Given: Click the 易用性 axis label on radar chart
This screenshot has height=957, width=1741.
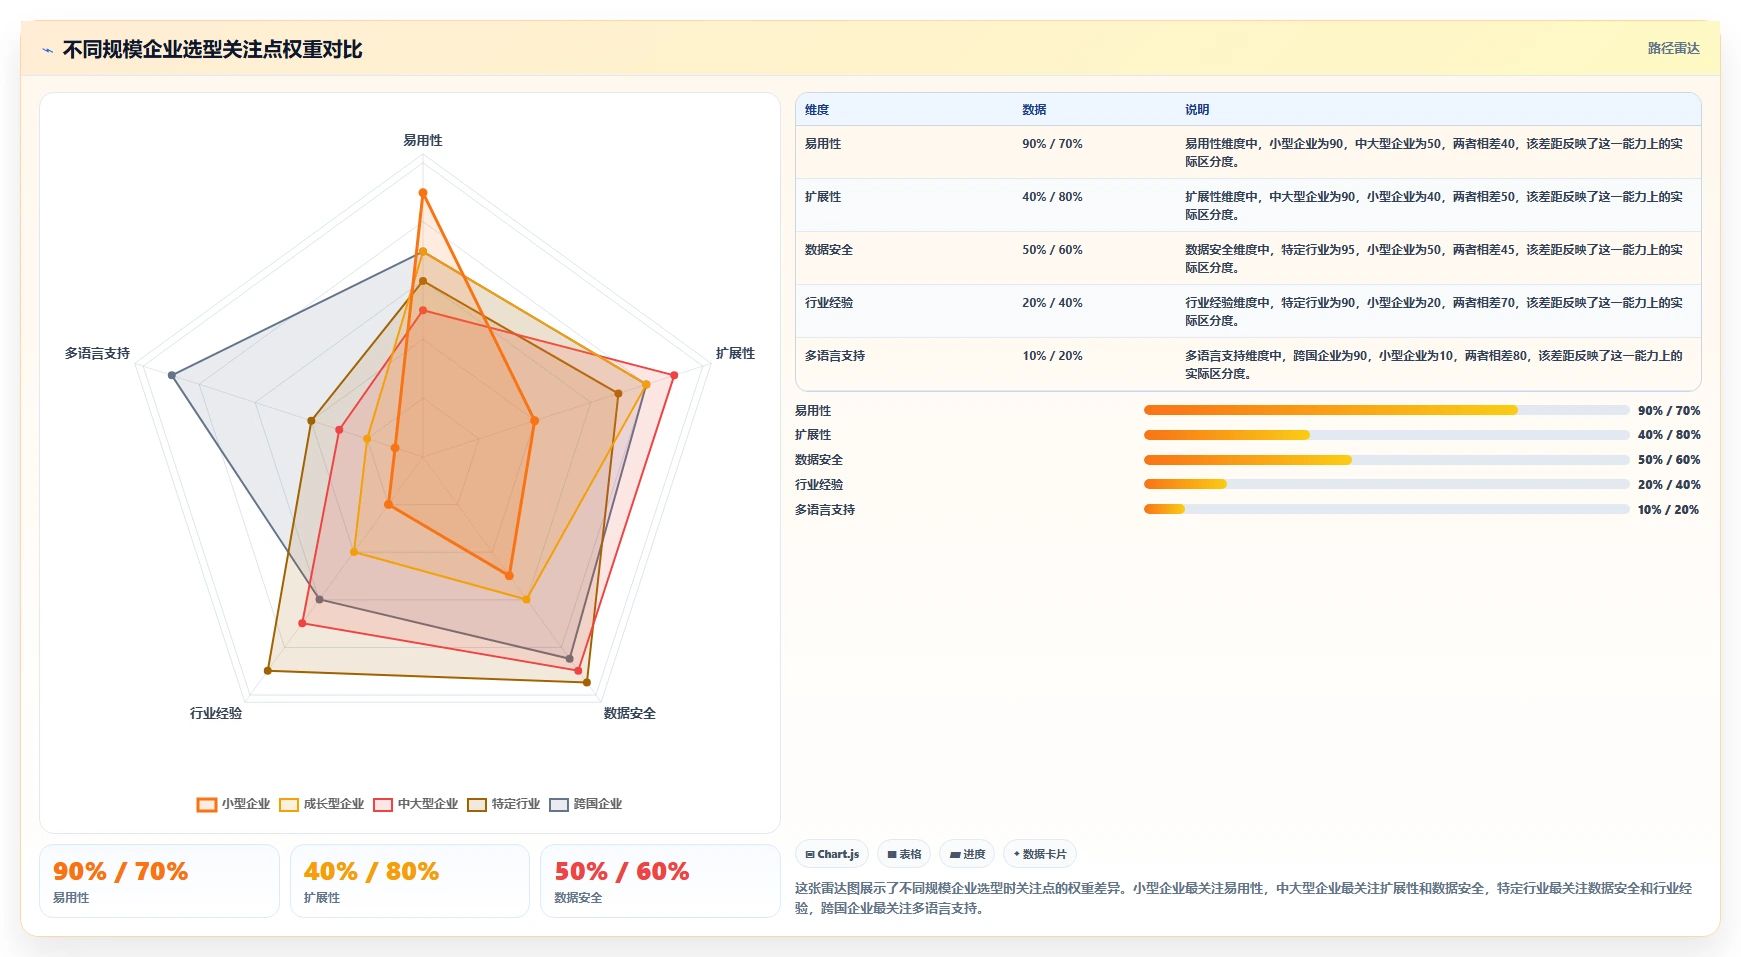Looking at the screenshot, I should [423, 140].
